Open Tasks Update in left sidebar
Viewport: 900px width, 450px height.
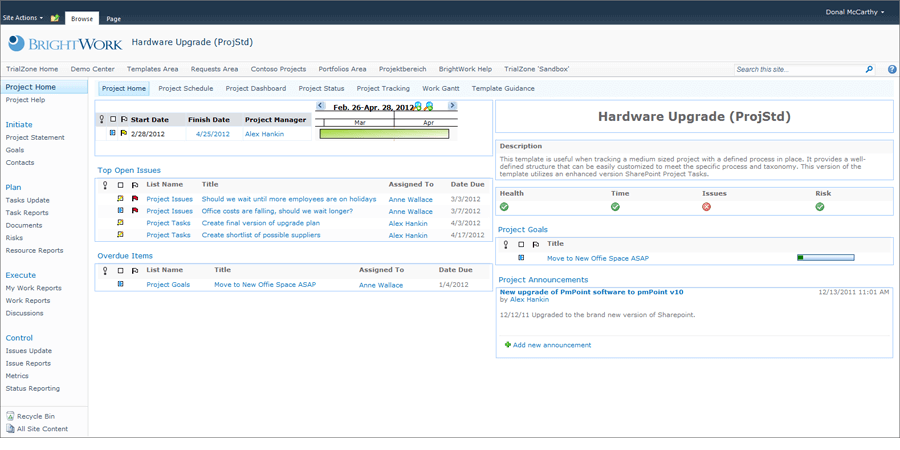click(x=28, y=200)
